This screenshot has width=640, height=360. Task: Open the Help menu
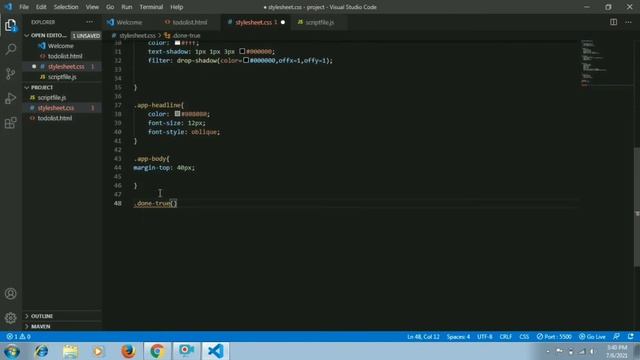[x=176, y=7]
